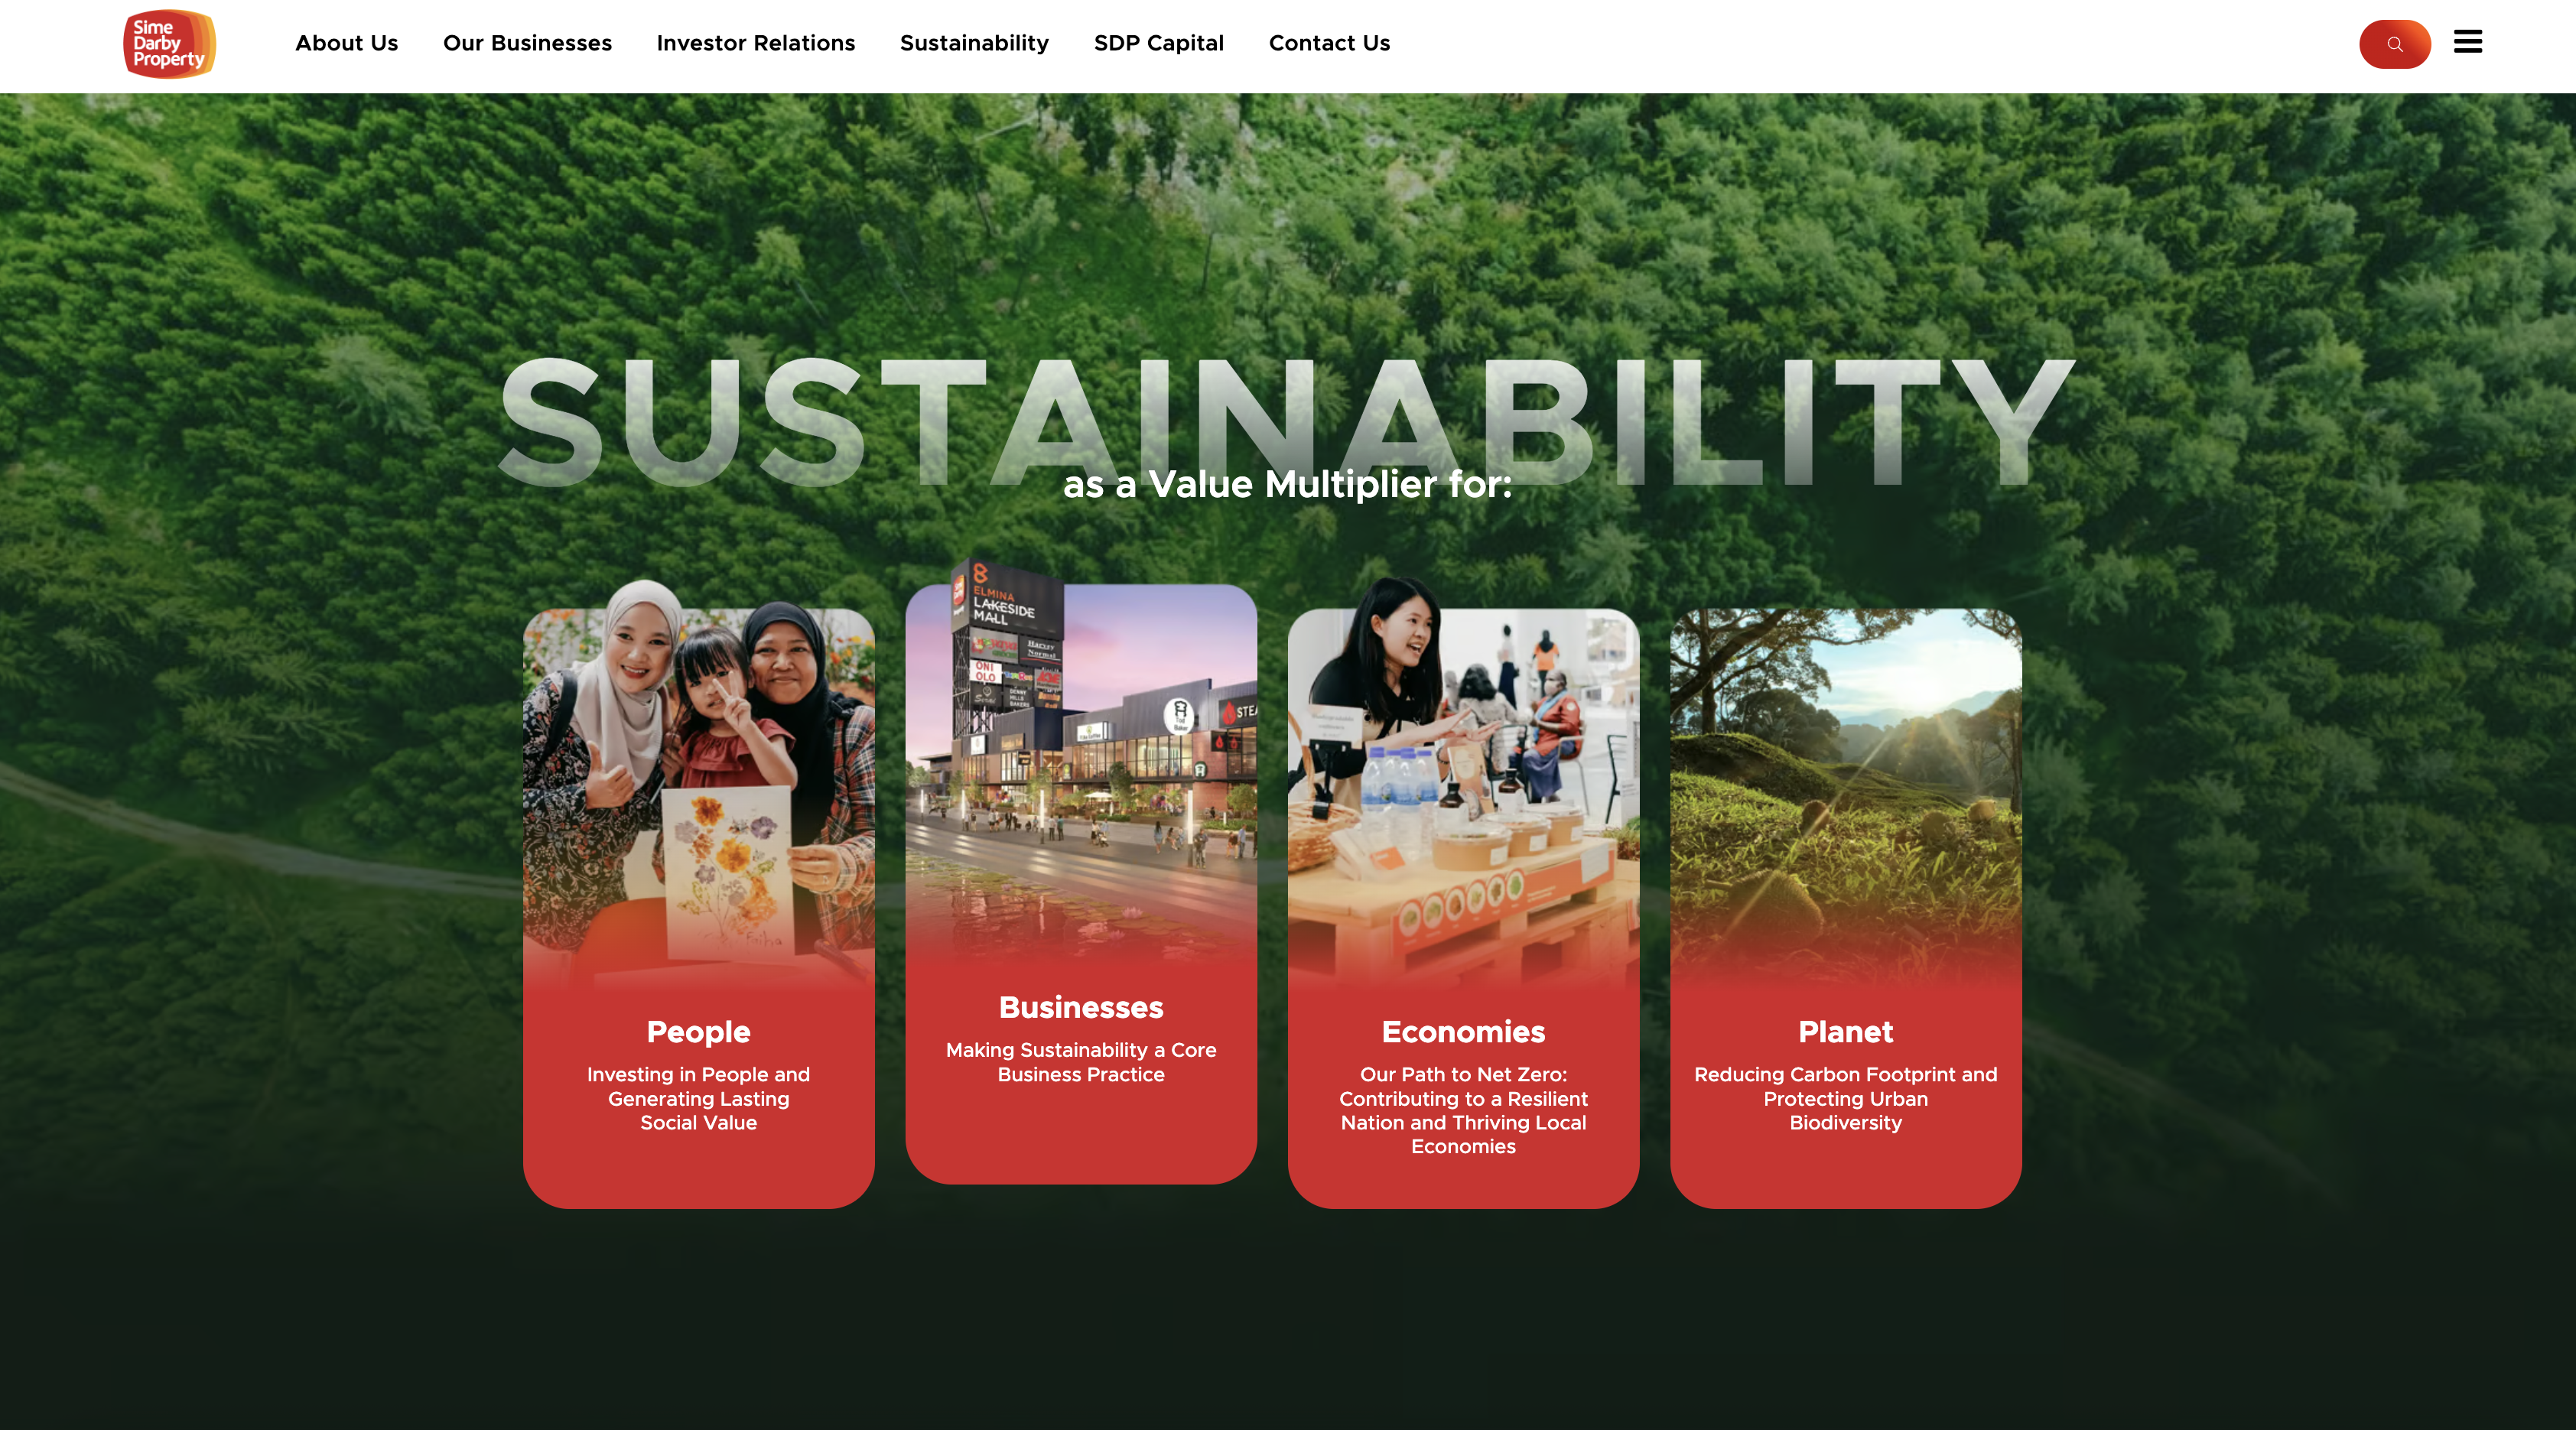This screenshot has width=2576, height=1430.
Task: Click the People card photo
Action: (698, 785)
